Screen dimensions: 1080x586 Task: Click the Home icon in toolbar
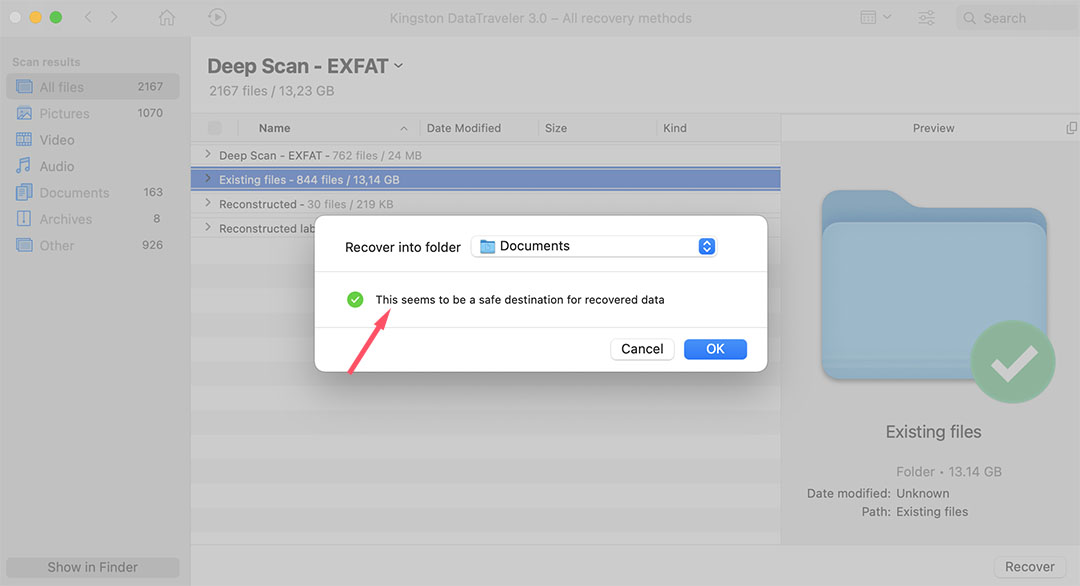167,18
